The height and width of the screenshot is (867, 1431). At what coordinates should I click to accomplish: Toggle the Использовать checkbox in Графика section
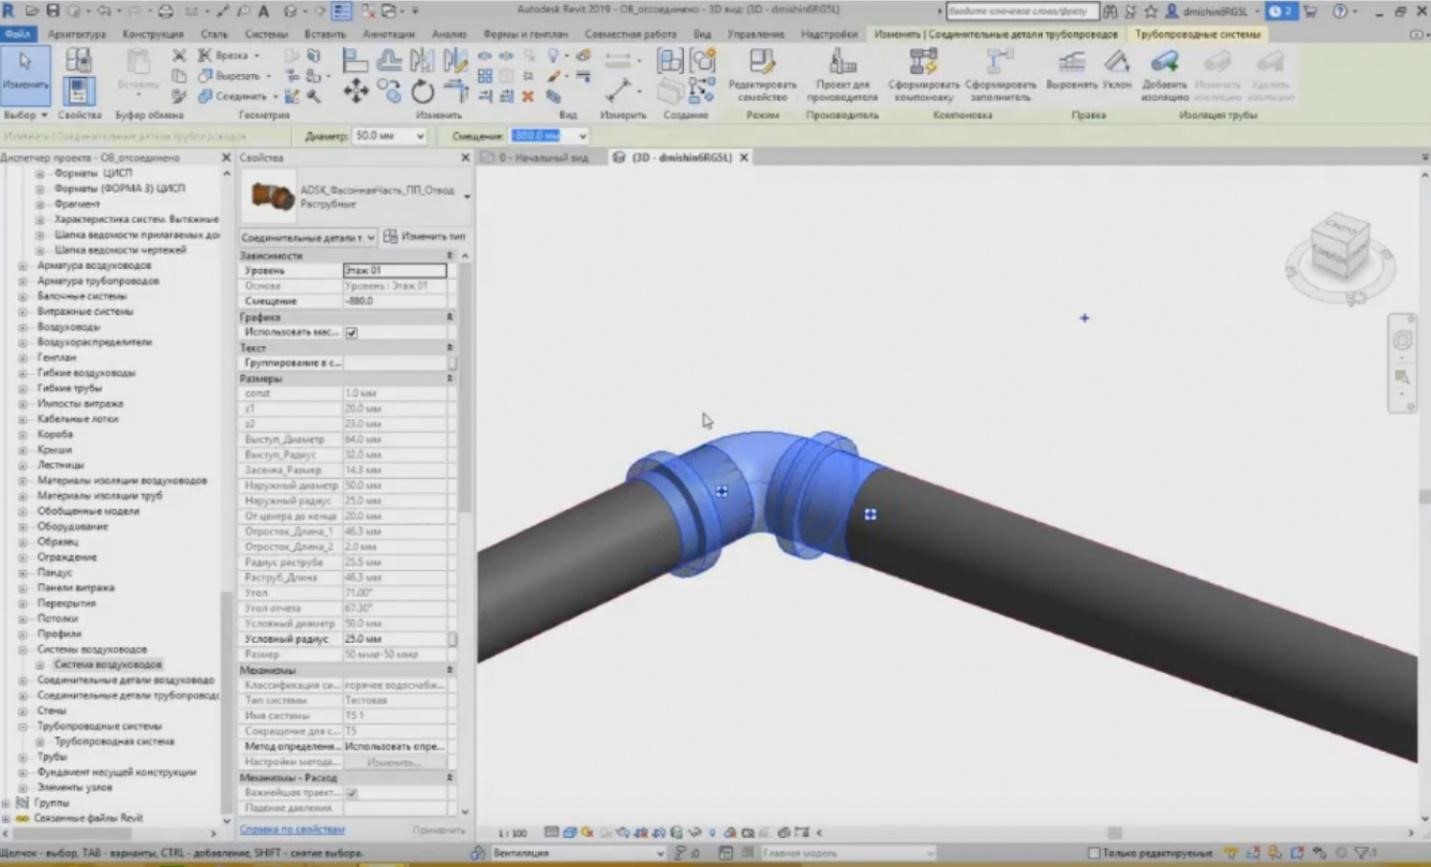tap(350, 332)
